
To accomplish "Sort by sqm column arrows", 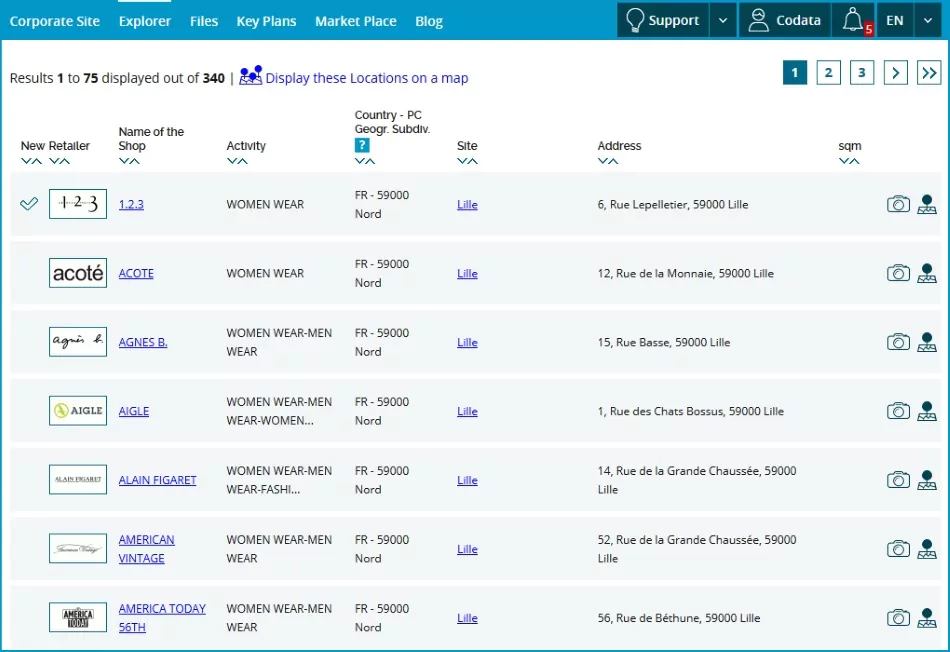I will pyautogui.click(x=849, y=161).
